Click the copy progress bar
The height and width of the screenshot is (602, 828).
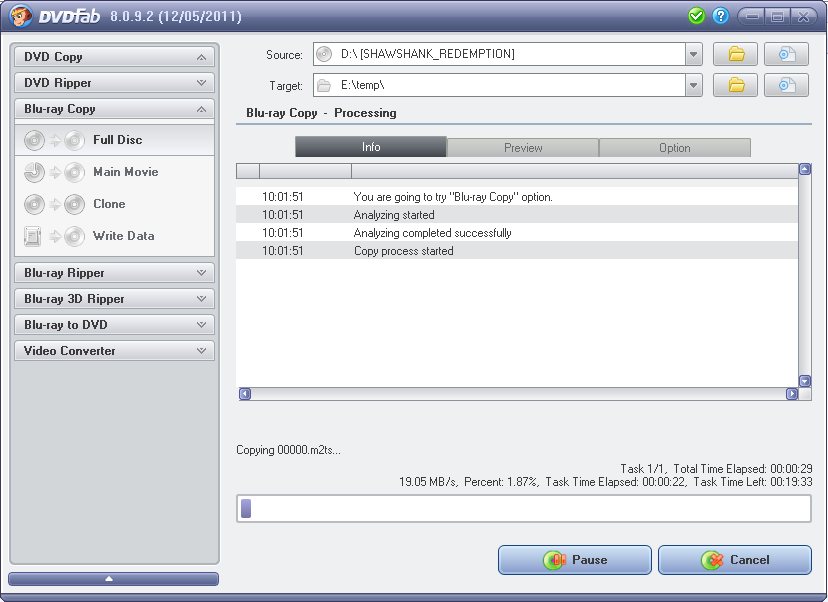tap(524, 509)
